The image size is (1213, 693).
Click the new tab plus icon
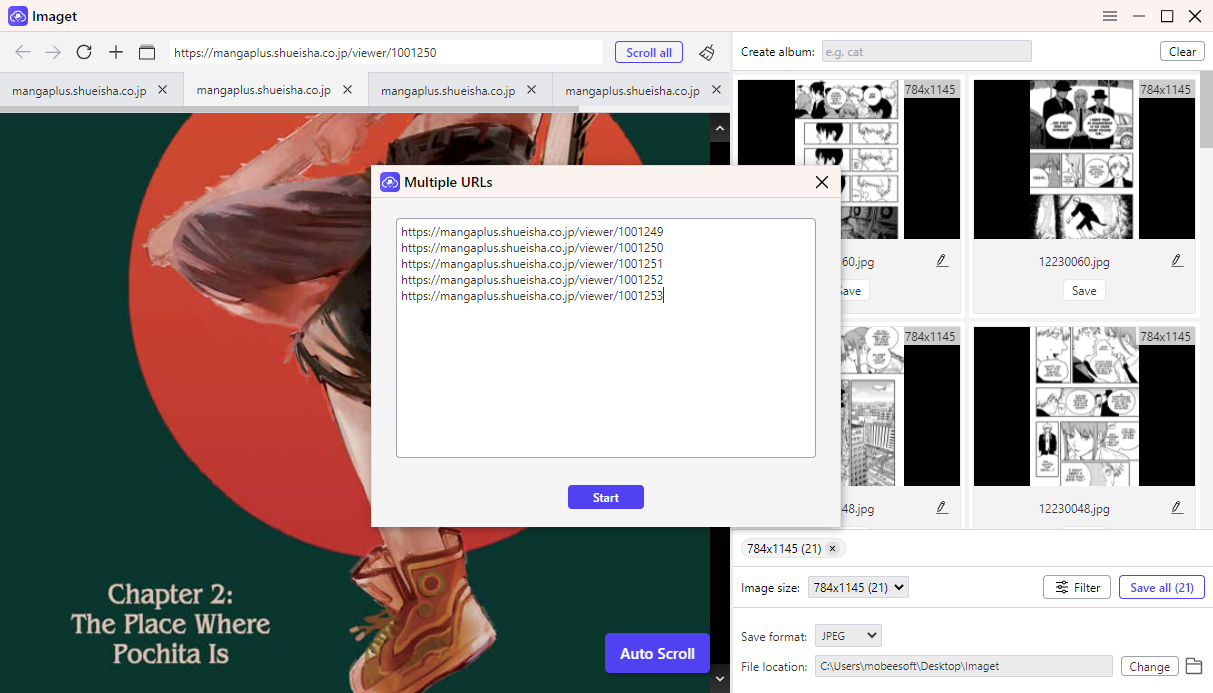[x=116, y=52]
